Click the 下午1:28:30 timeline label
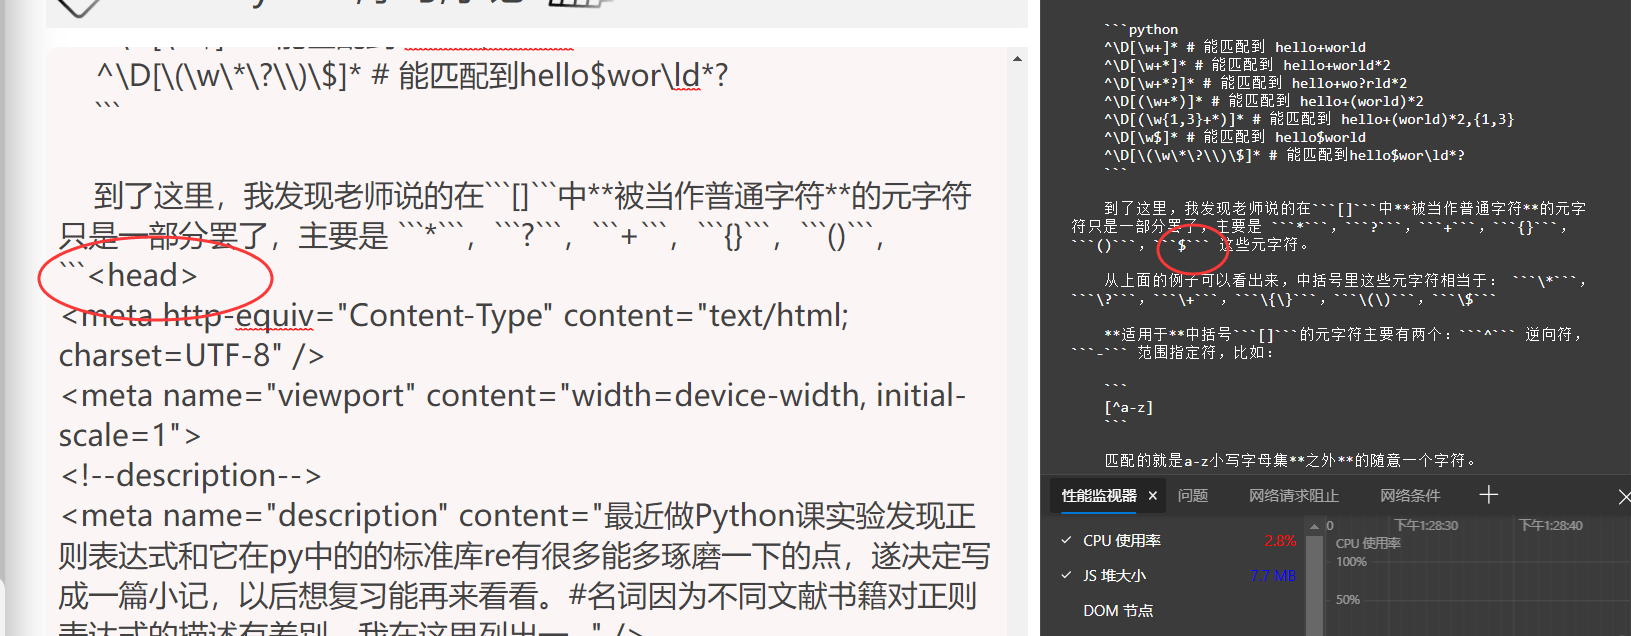Image resolution: width=1631 pixels, height=636 pixels. 1427,525
